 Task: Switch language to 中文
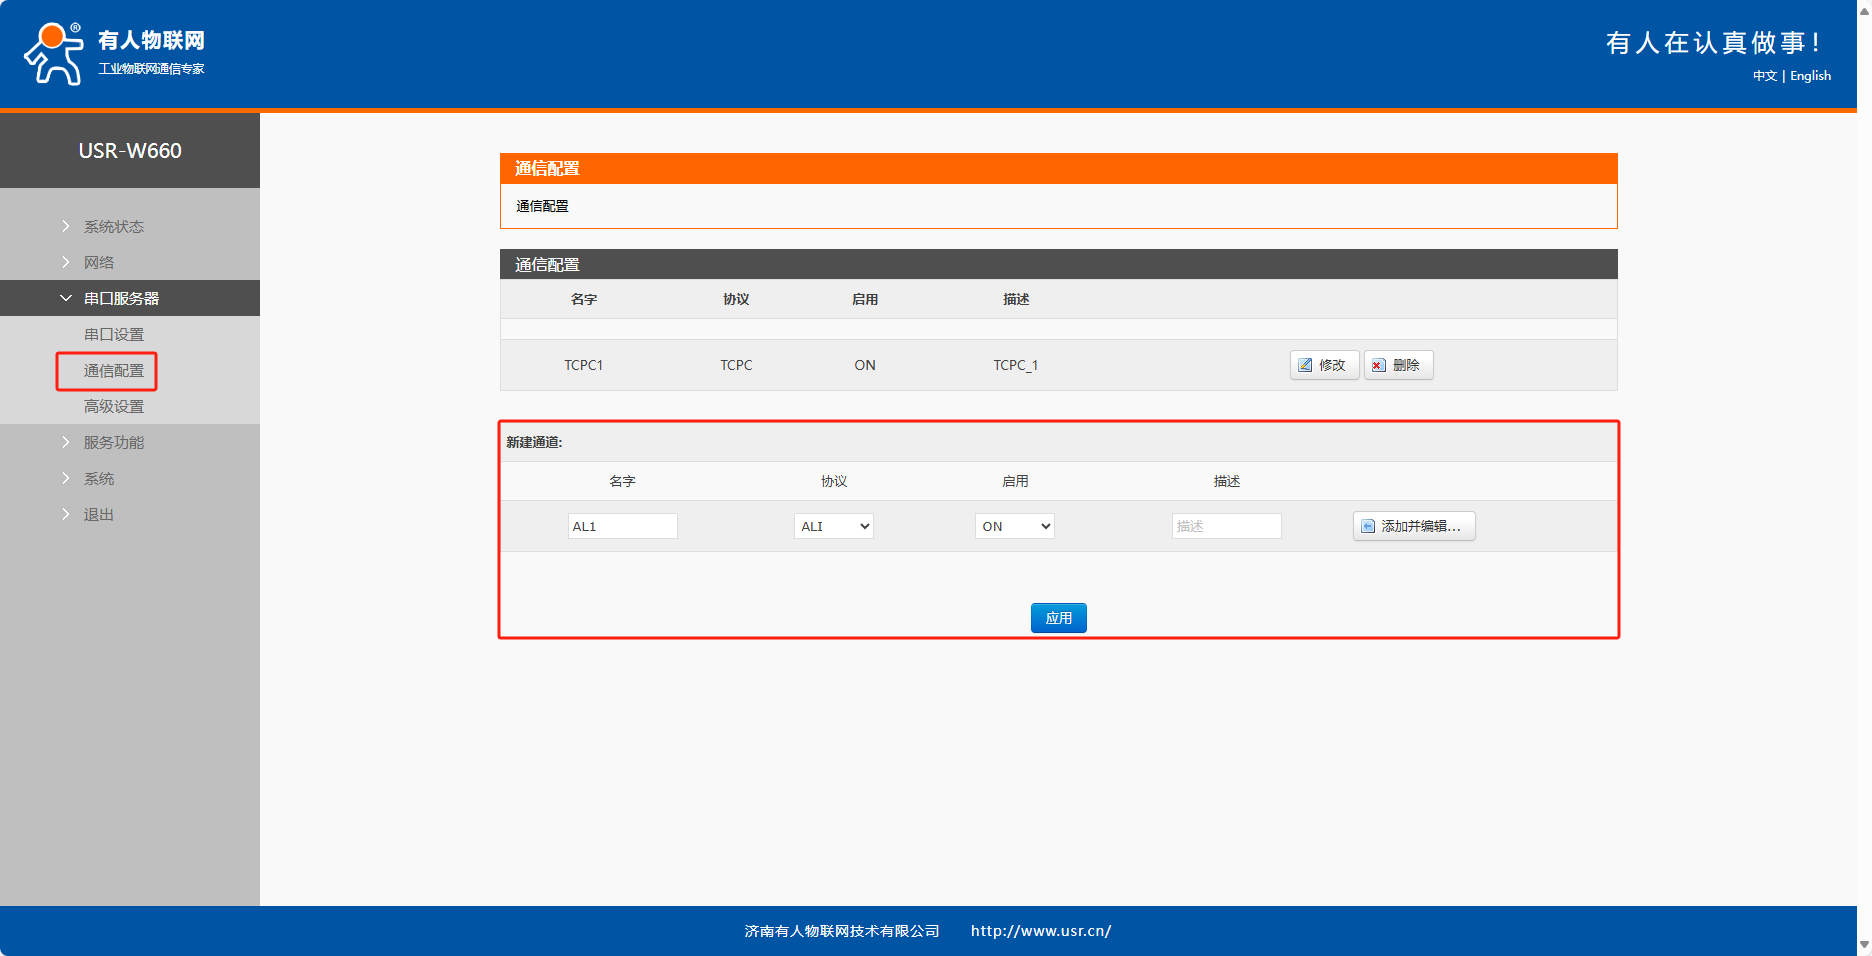point(1764,76)
